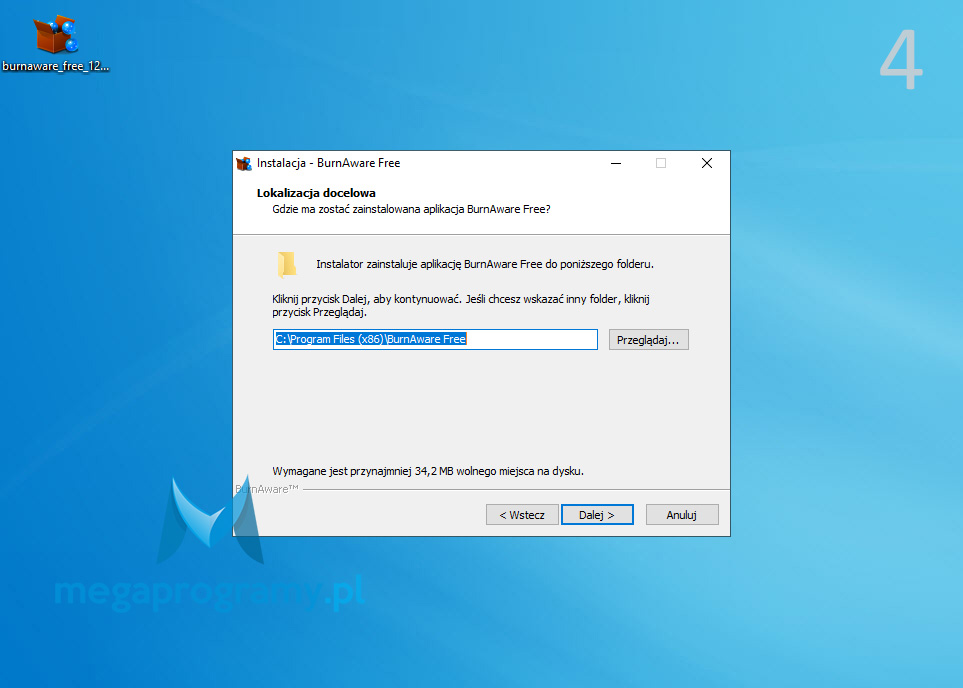Image resolution: width=963 pixels, height=688 pixels.
Task: Click the installation path field
Action: (435, 340)
